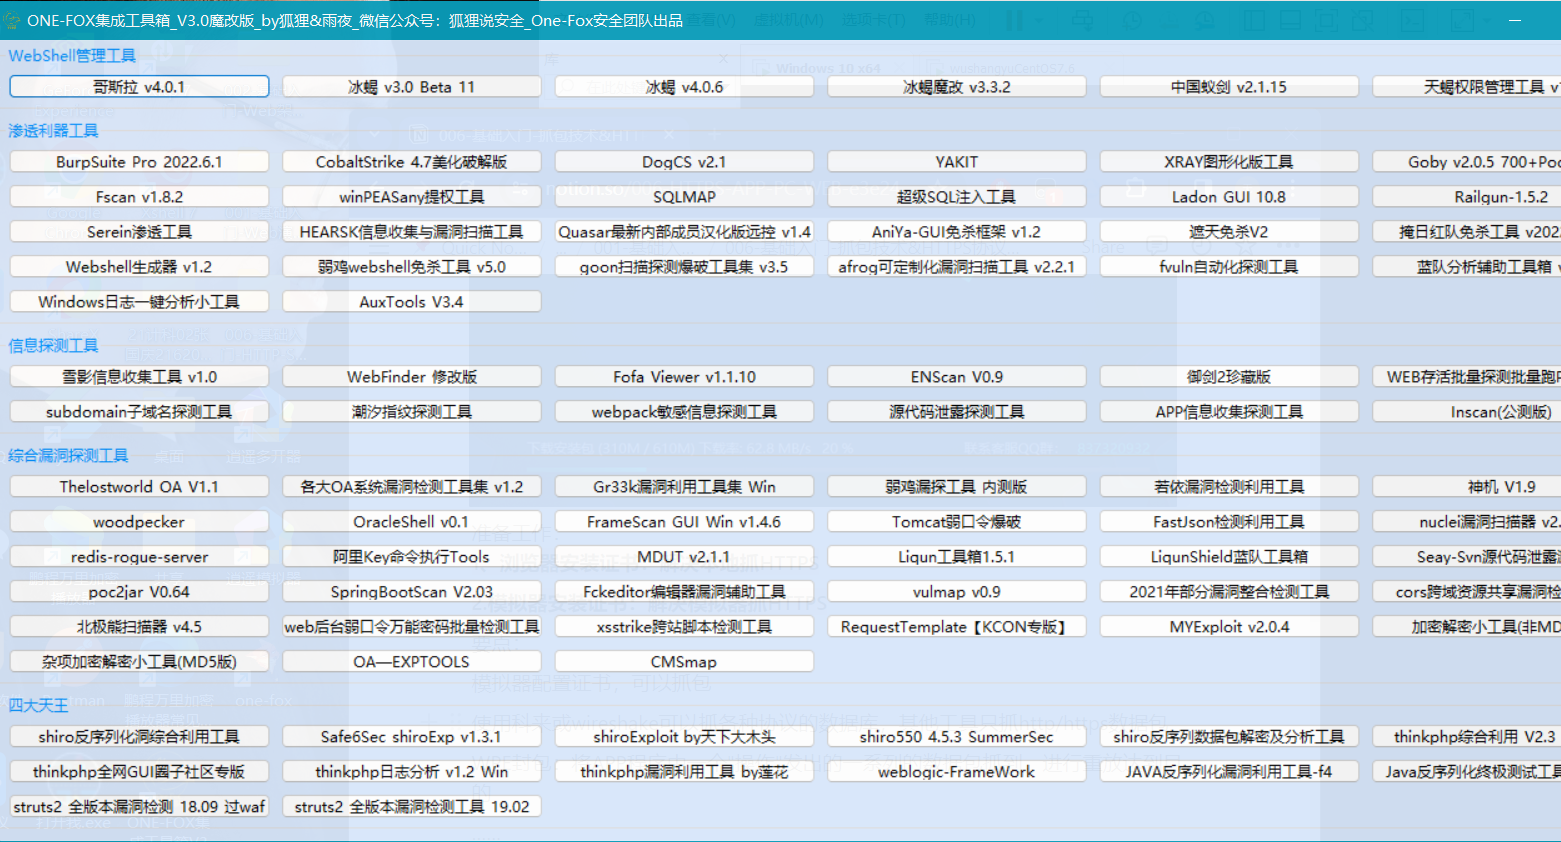Launch 弱鸡webshell免杀工具 v5.0
This screenshot has height=842, width=1561.
(412, 267)
